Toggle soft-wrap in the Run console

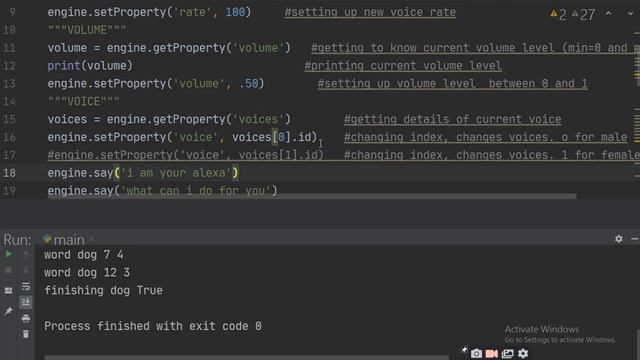tap(26, 287)
